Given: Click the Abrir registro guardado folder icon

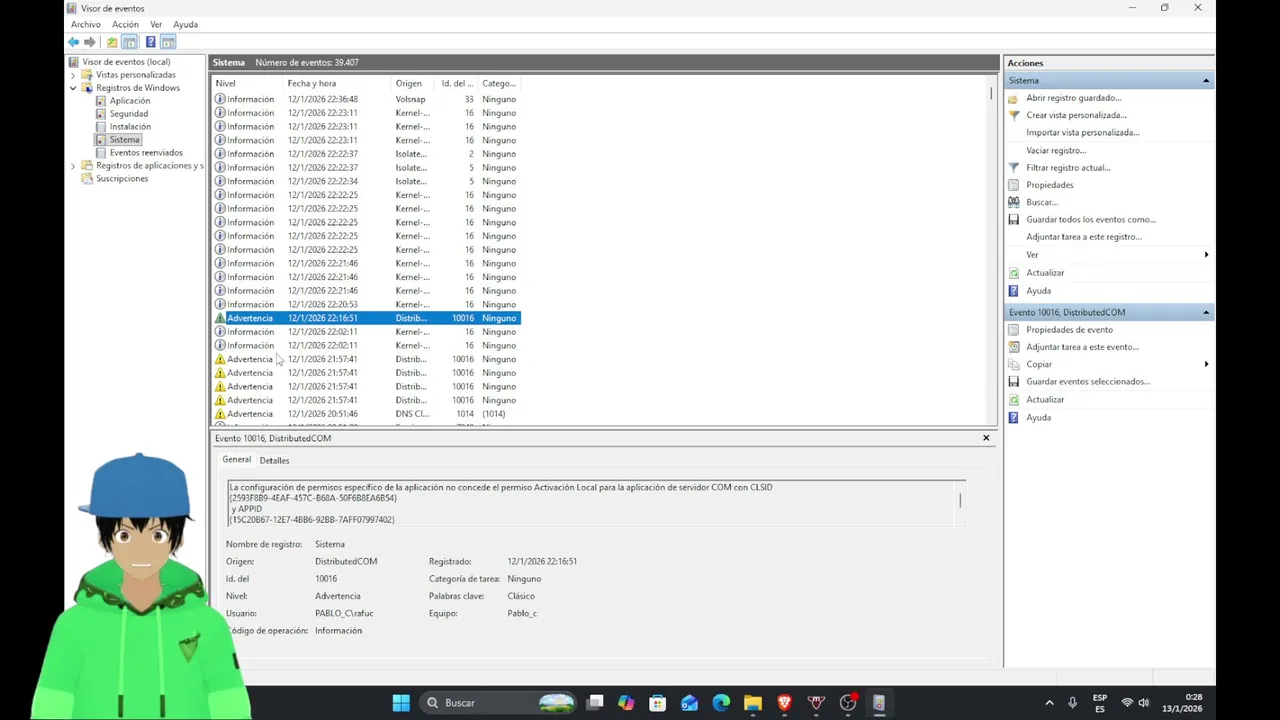Looking at the screenshot, I should click(x=1013, y=98).
